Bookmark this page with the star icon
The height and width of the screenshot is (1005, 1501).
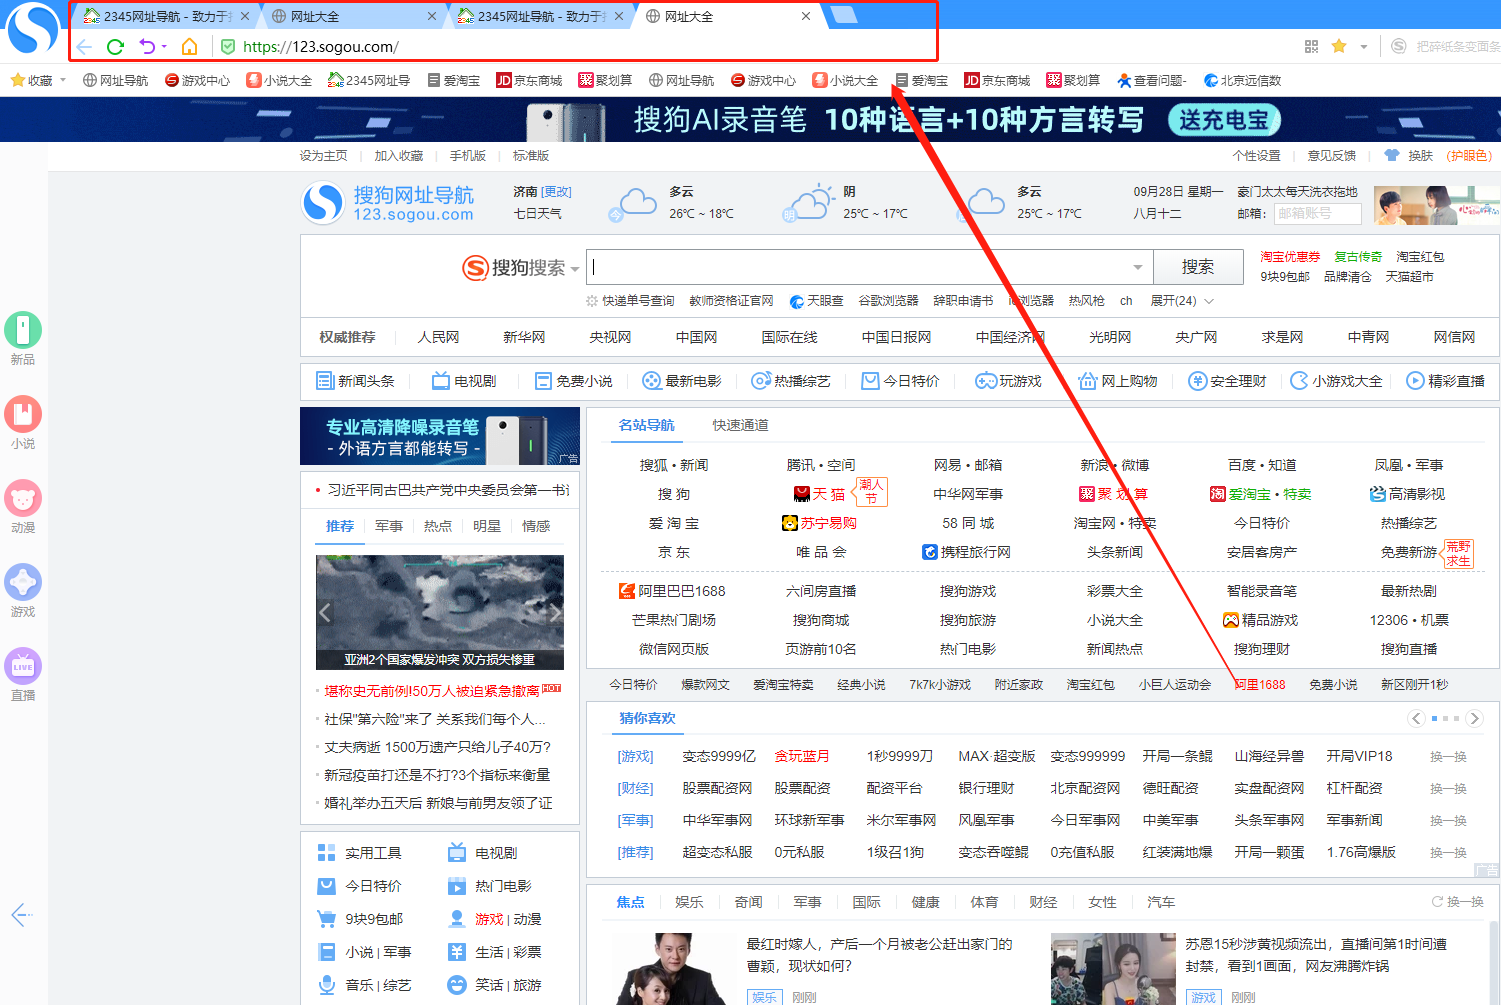click(1339, 46)
